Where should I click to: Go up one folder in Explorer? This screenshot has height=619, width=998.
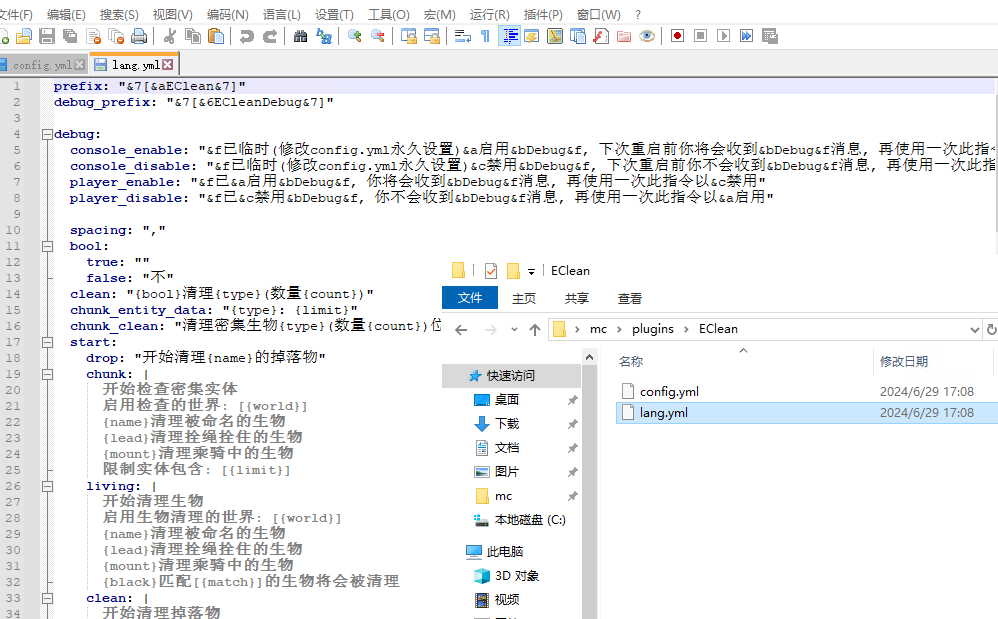click(x=535, y=330)
